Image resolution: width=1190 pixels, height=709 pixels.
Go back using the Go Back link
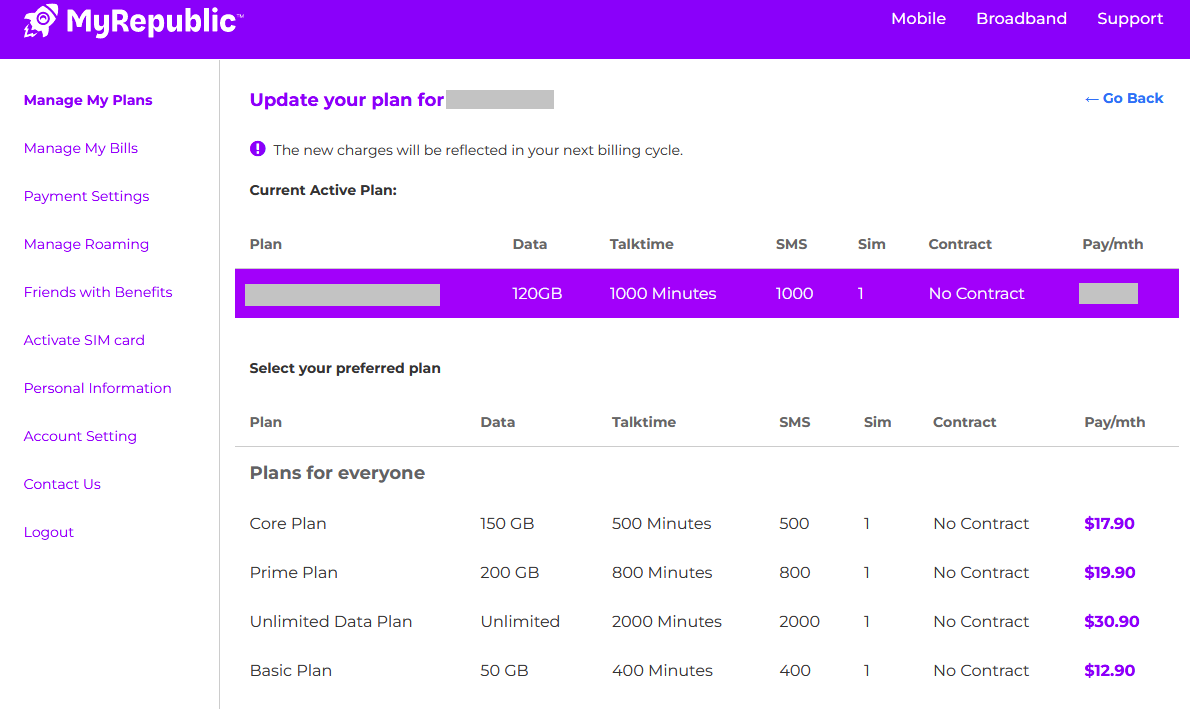1124,98
